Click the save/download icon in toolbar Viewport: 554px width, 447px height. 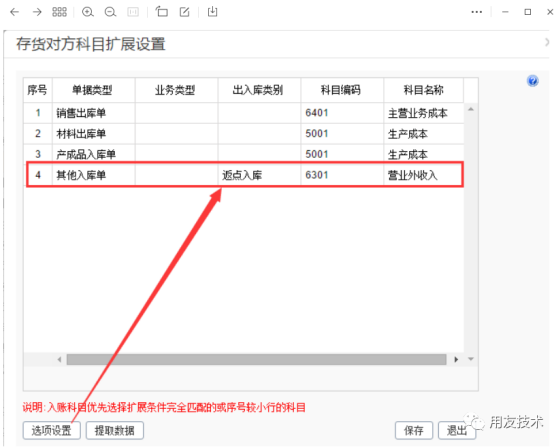point(212,12)
